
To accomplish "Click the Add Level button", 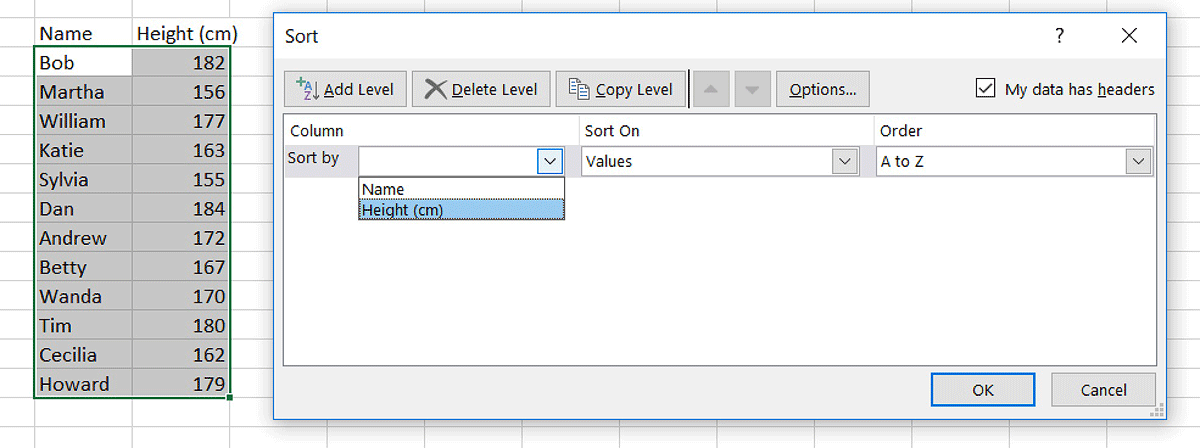I will (345, 89).
